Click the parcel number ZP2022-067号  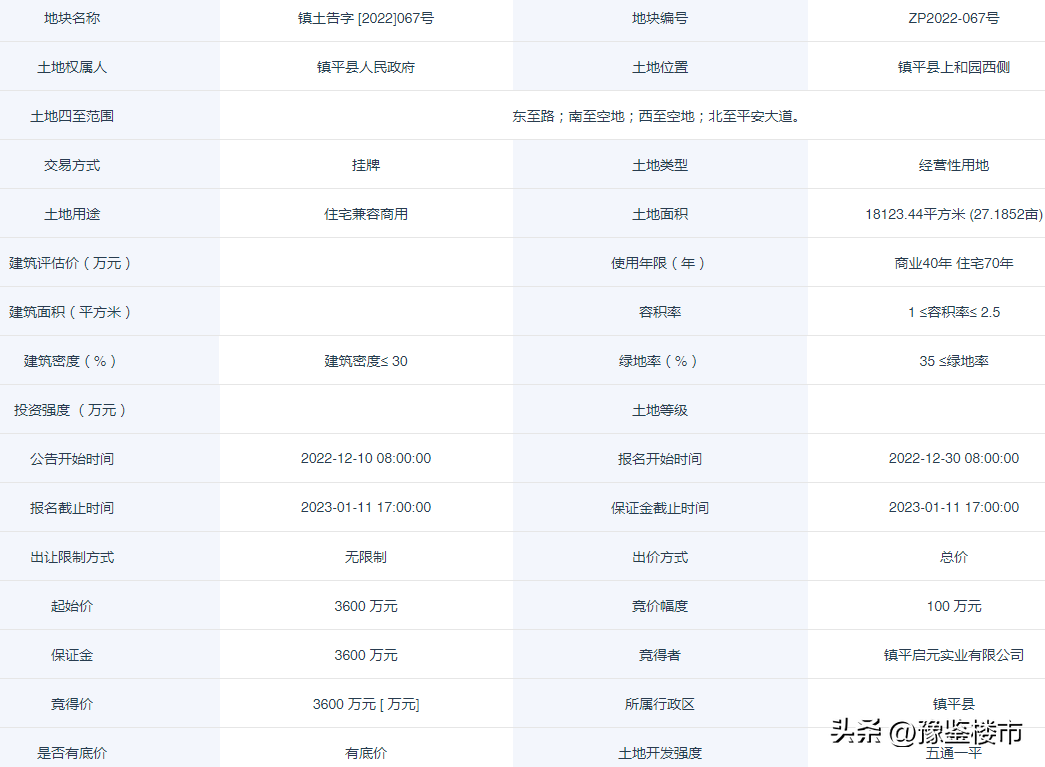953,18
